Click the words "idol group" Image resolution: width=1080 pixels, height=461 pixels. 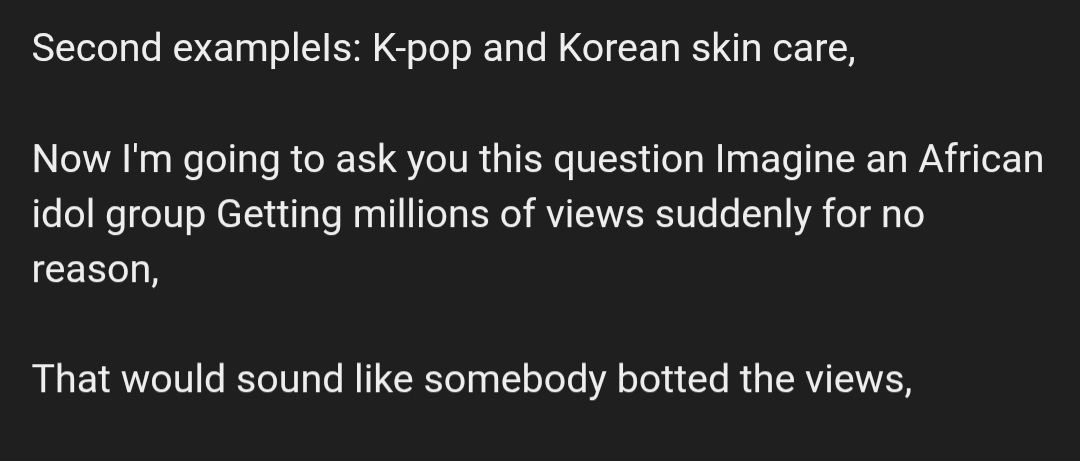pyautogui.click(x=119, y=215)
